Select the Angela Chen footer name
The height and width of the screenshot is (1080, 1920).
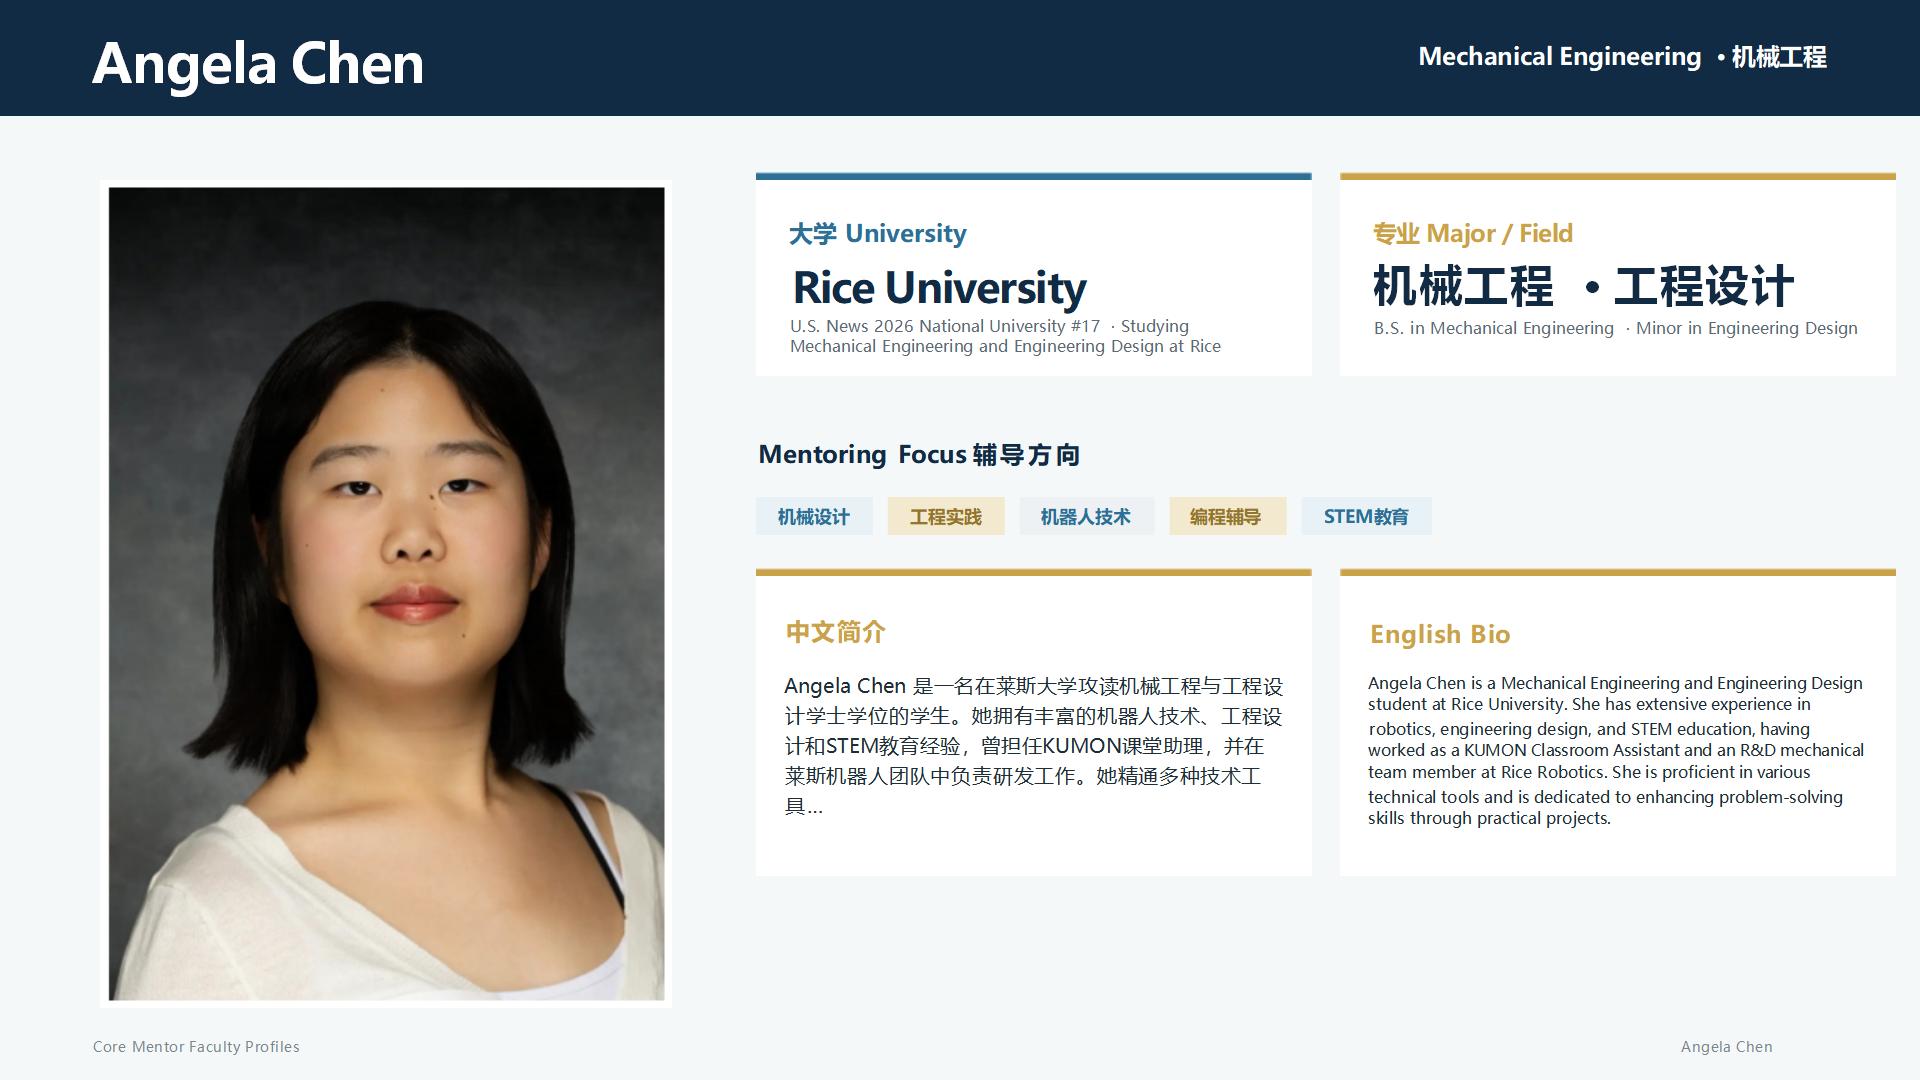[1726, 1047]
